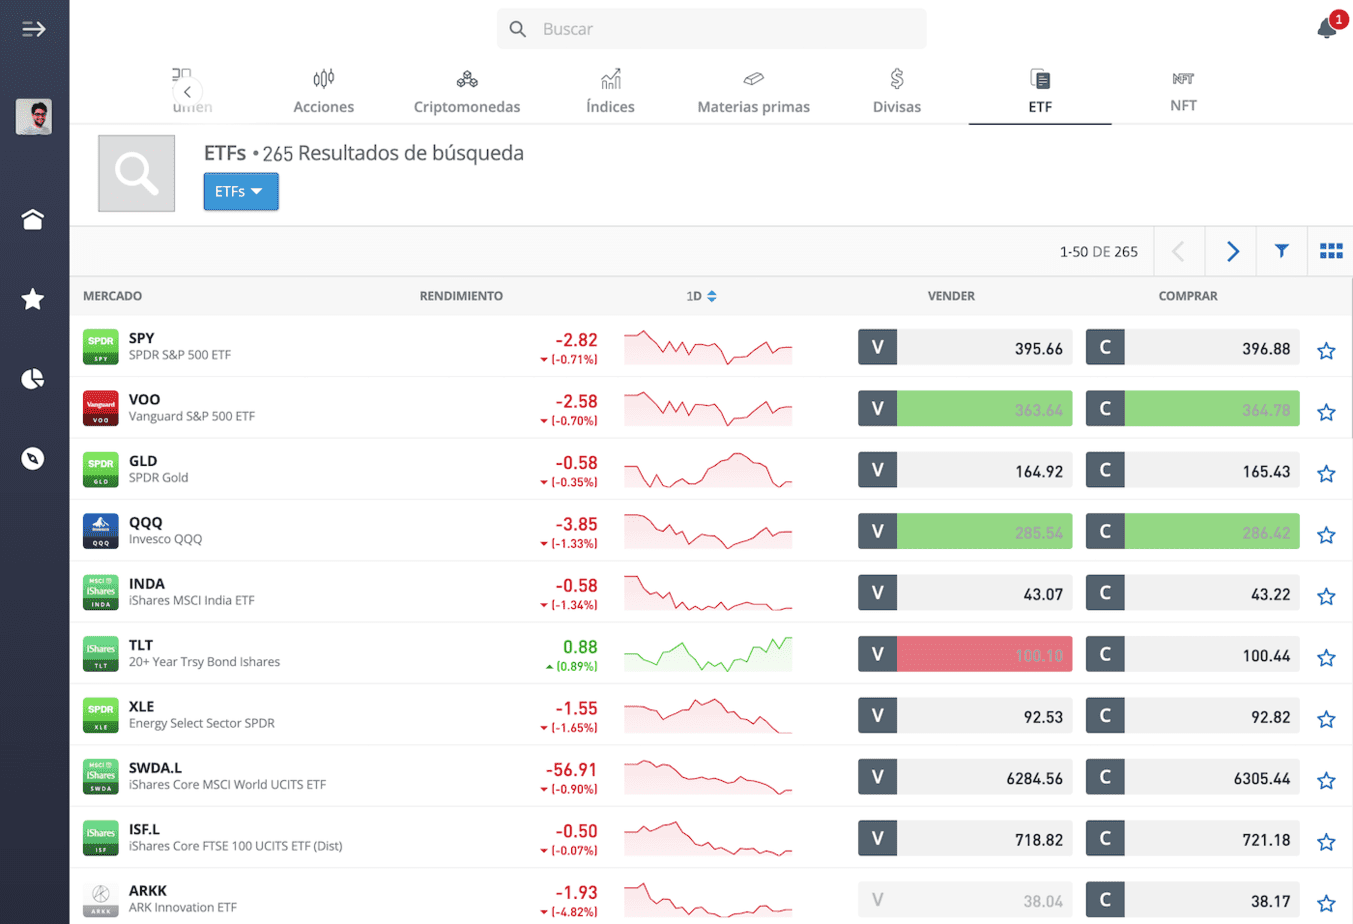Viewport: 1353px width, 924px height.
Task: Buy XLE at 92.82
Action: coord(1193,716)
